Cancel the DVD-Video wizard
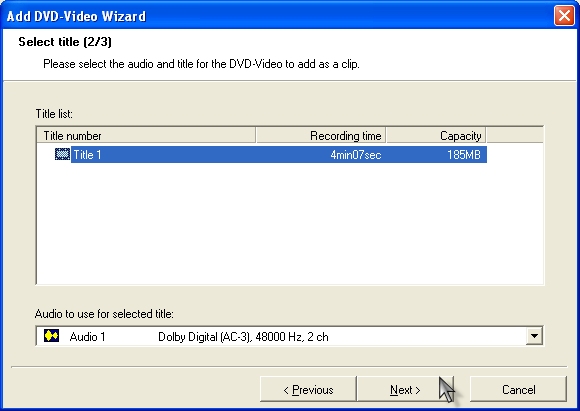Image resolution: width=580 pixels, height=411 pixels. point(518,390)
